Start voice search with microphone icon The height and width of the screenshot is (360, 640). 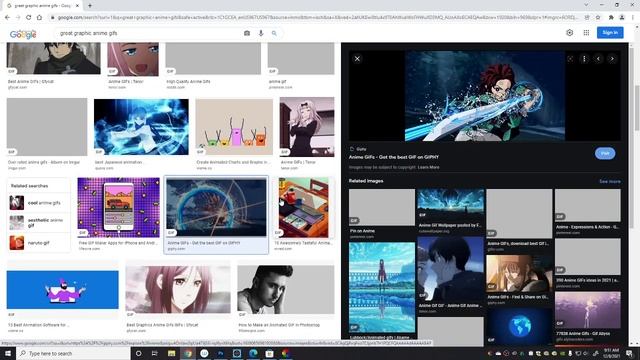click(261, 33)
